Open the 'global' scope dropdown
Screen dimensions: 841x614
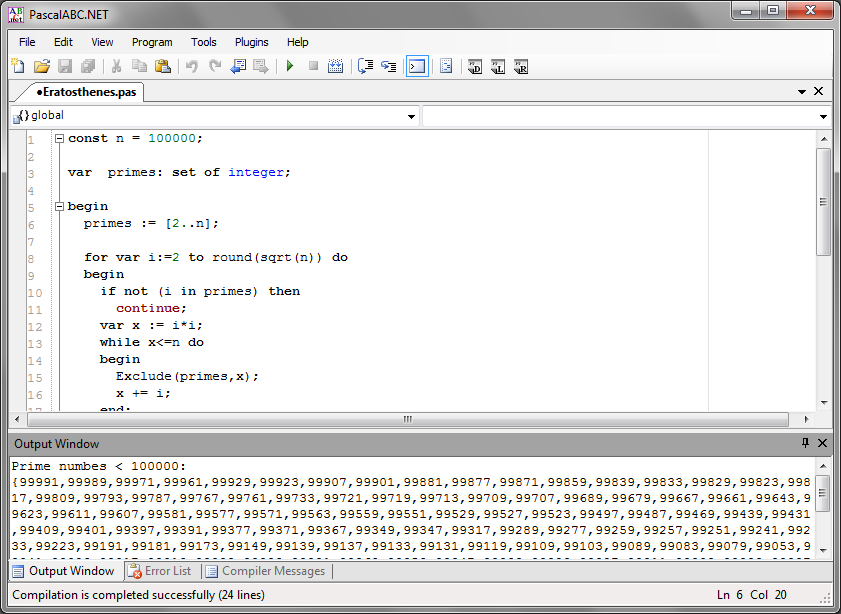412,117
